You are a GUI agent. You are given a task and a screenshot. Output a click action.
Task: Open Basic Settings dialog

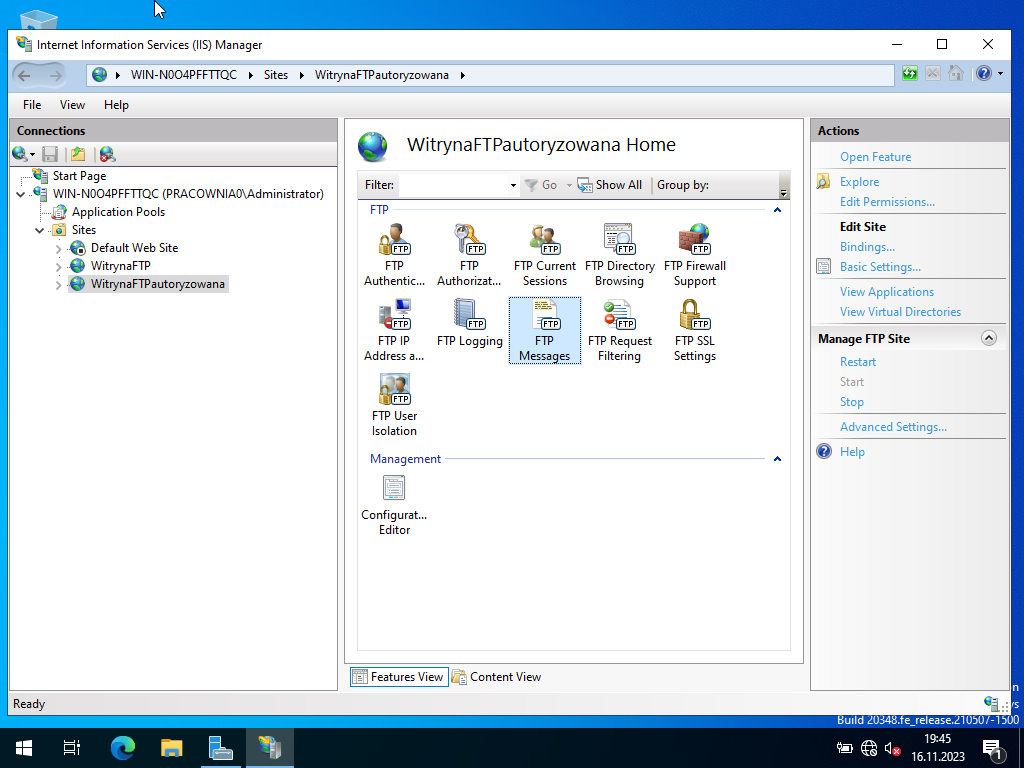coord(880,267)
